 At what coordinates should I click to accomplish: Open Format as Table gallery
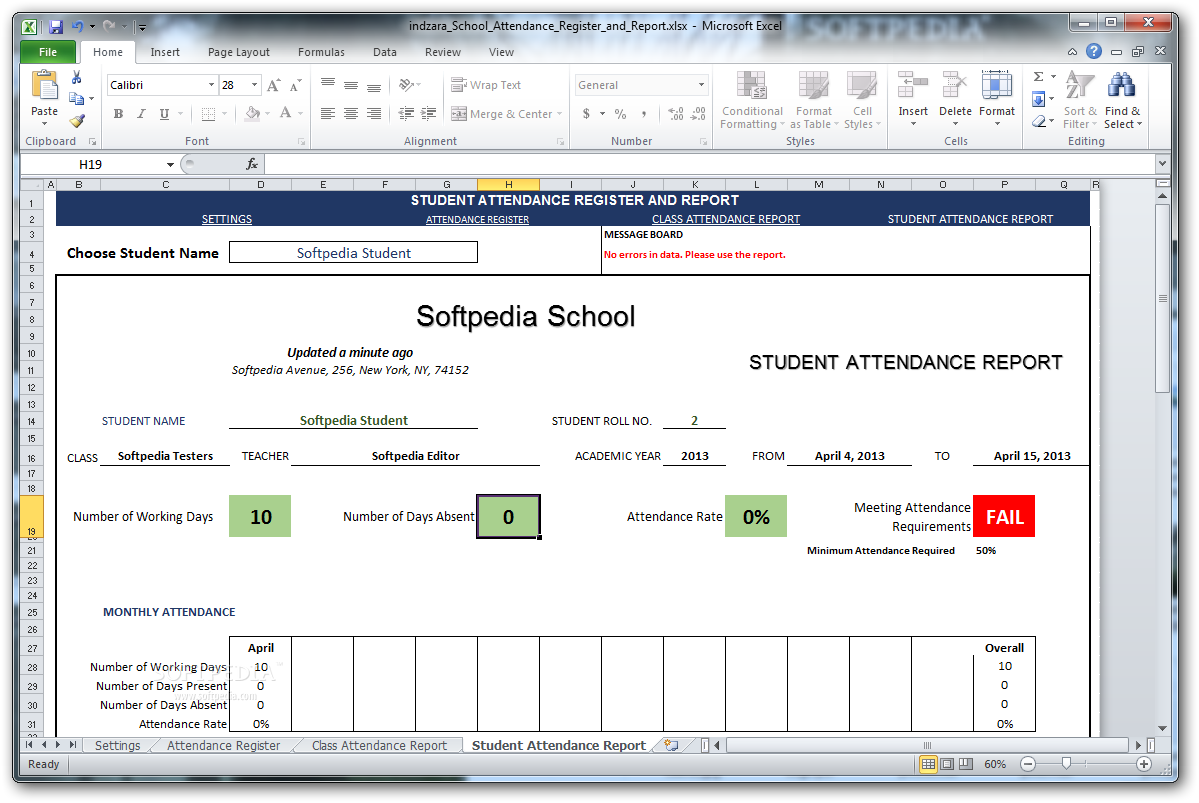(814, 100)
